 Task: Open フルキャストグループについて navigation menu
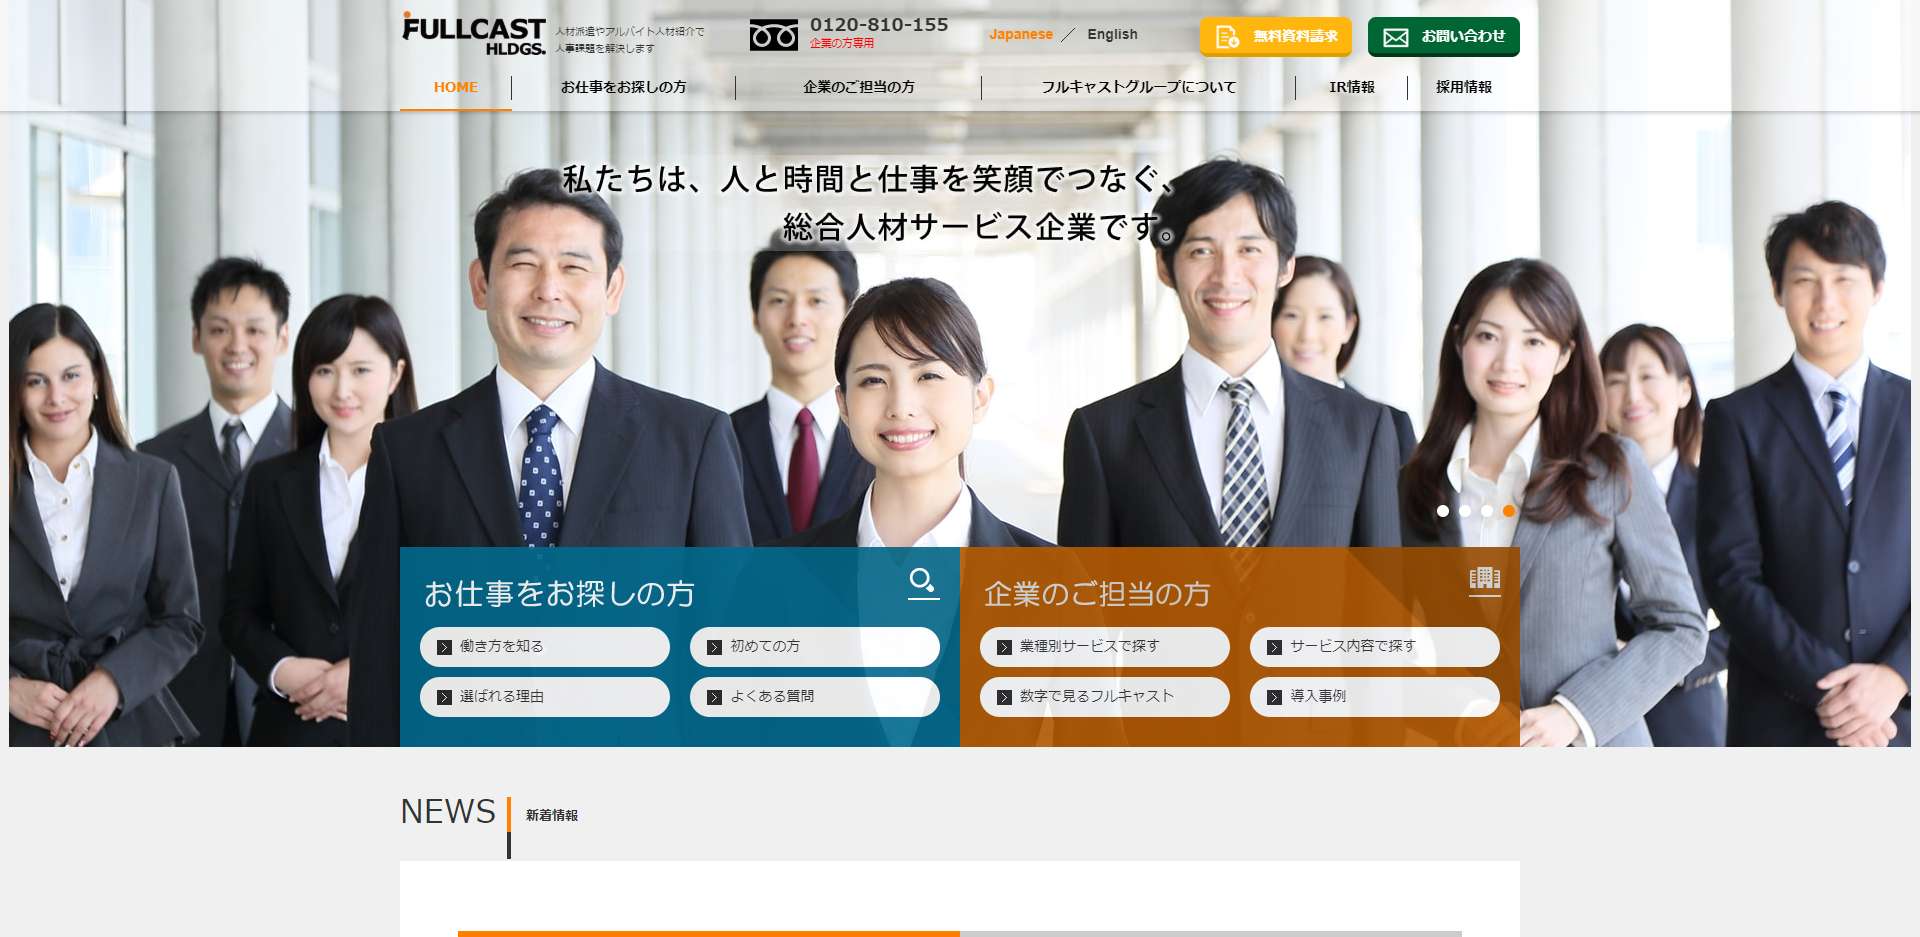click(1138, 87)
